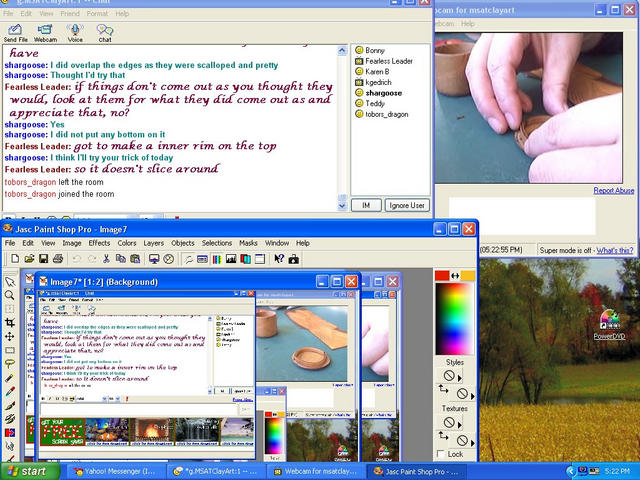
Task: Open the foreground Styles flyout arrow
Action: coord(460,378)
